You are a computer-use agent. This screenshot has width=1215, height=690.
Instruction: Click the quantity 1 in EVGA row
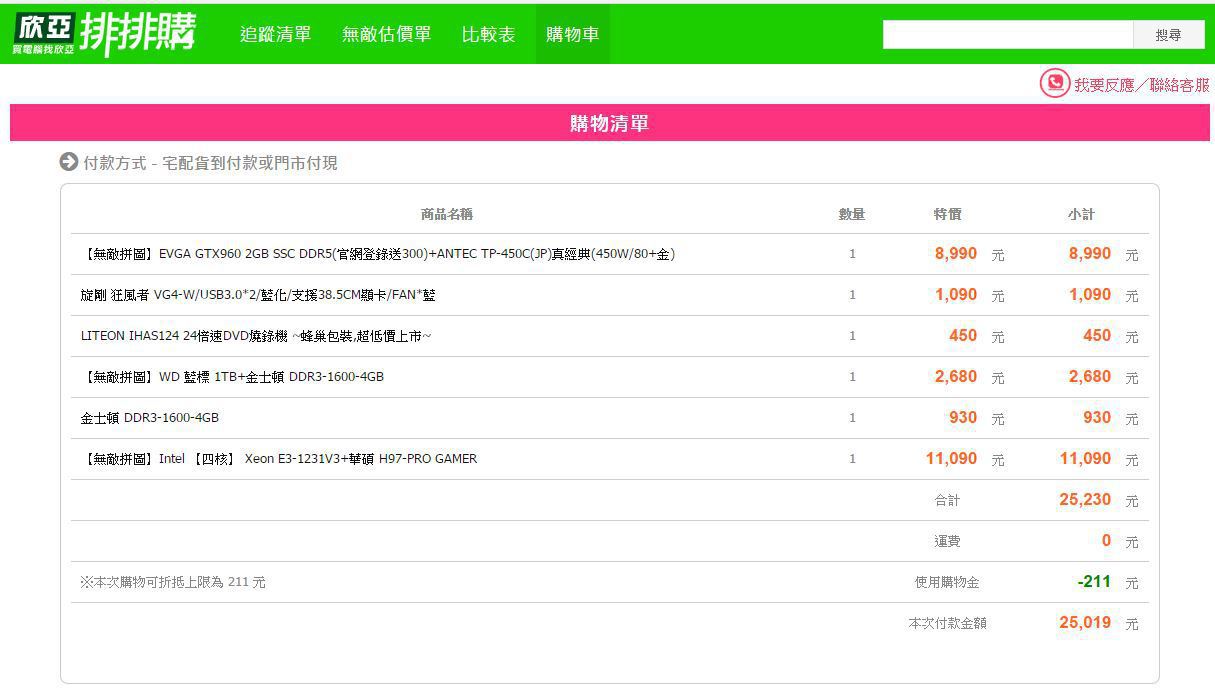pyautogui.click(x=852, y=254)
